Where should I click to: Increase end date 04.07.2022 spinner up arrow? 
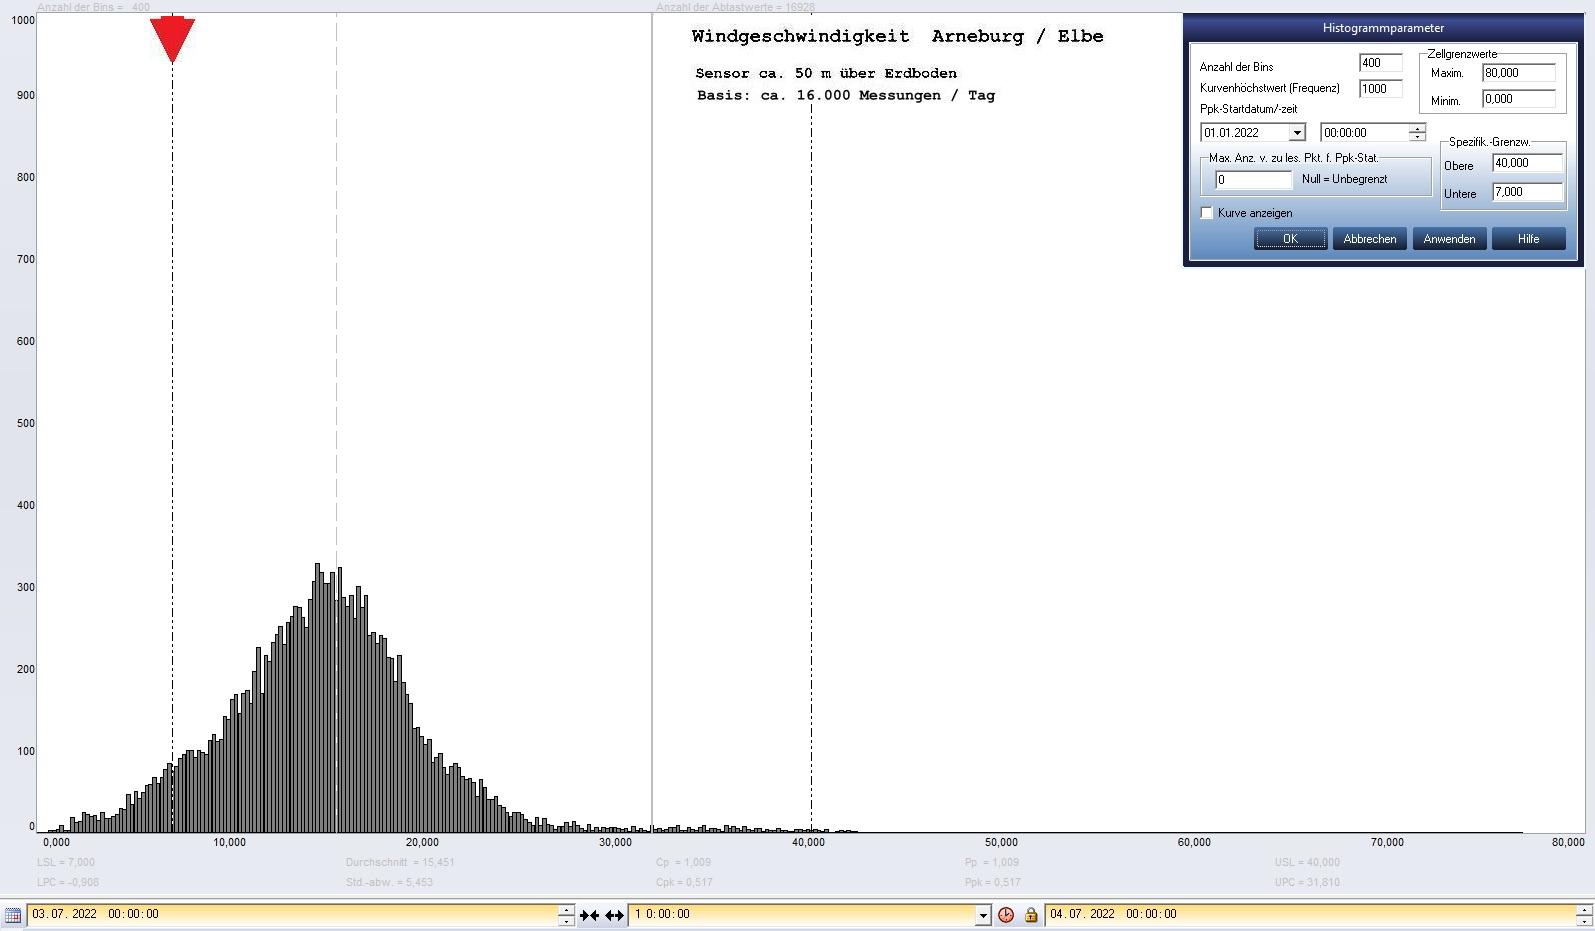pos(1584,909)
